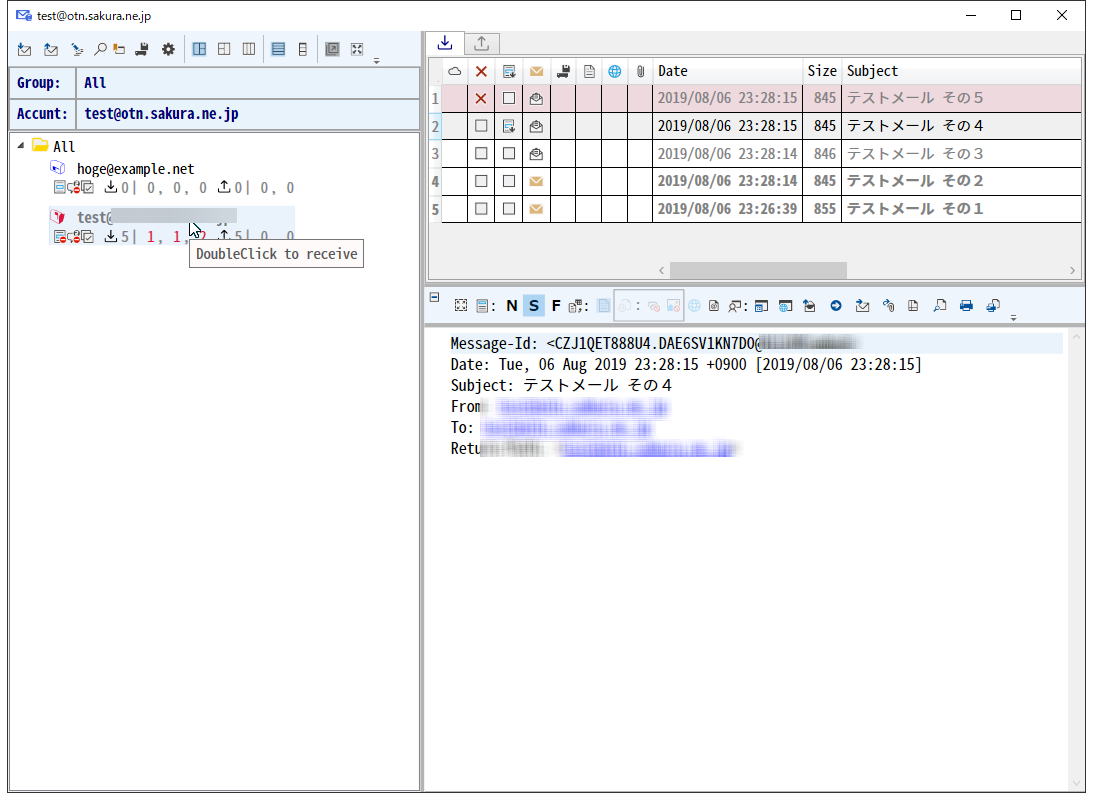Click the cloud column header icon
Screen dimensions: 1093x800
[x=454, y=71]
